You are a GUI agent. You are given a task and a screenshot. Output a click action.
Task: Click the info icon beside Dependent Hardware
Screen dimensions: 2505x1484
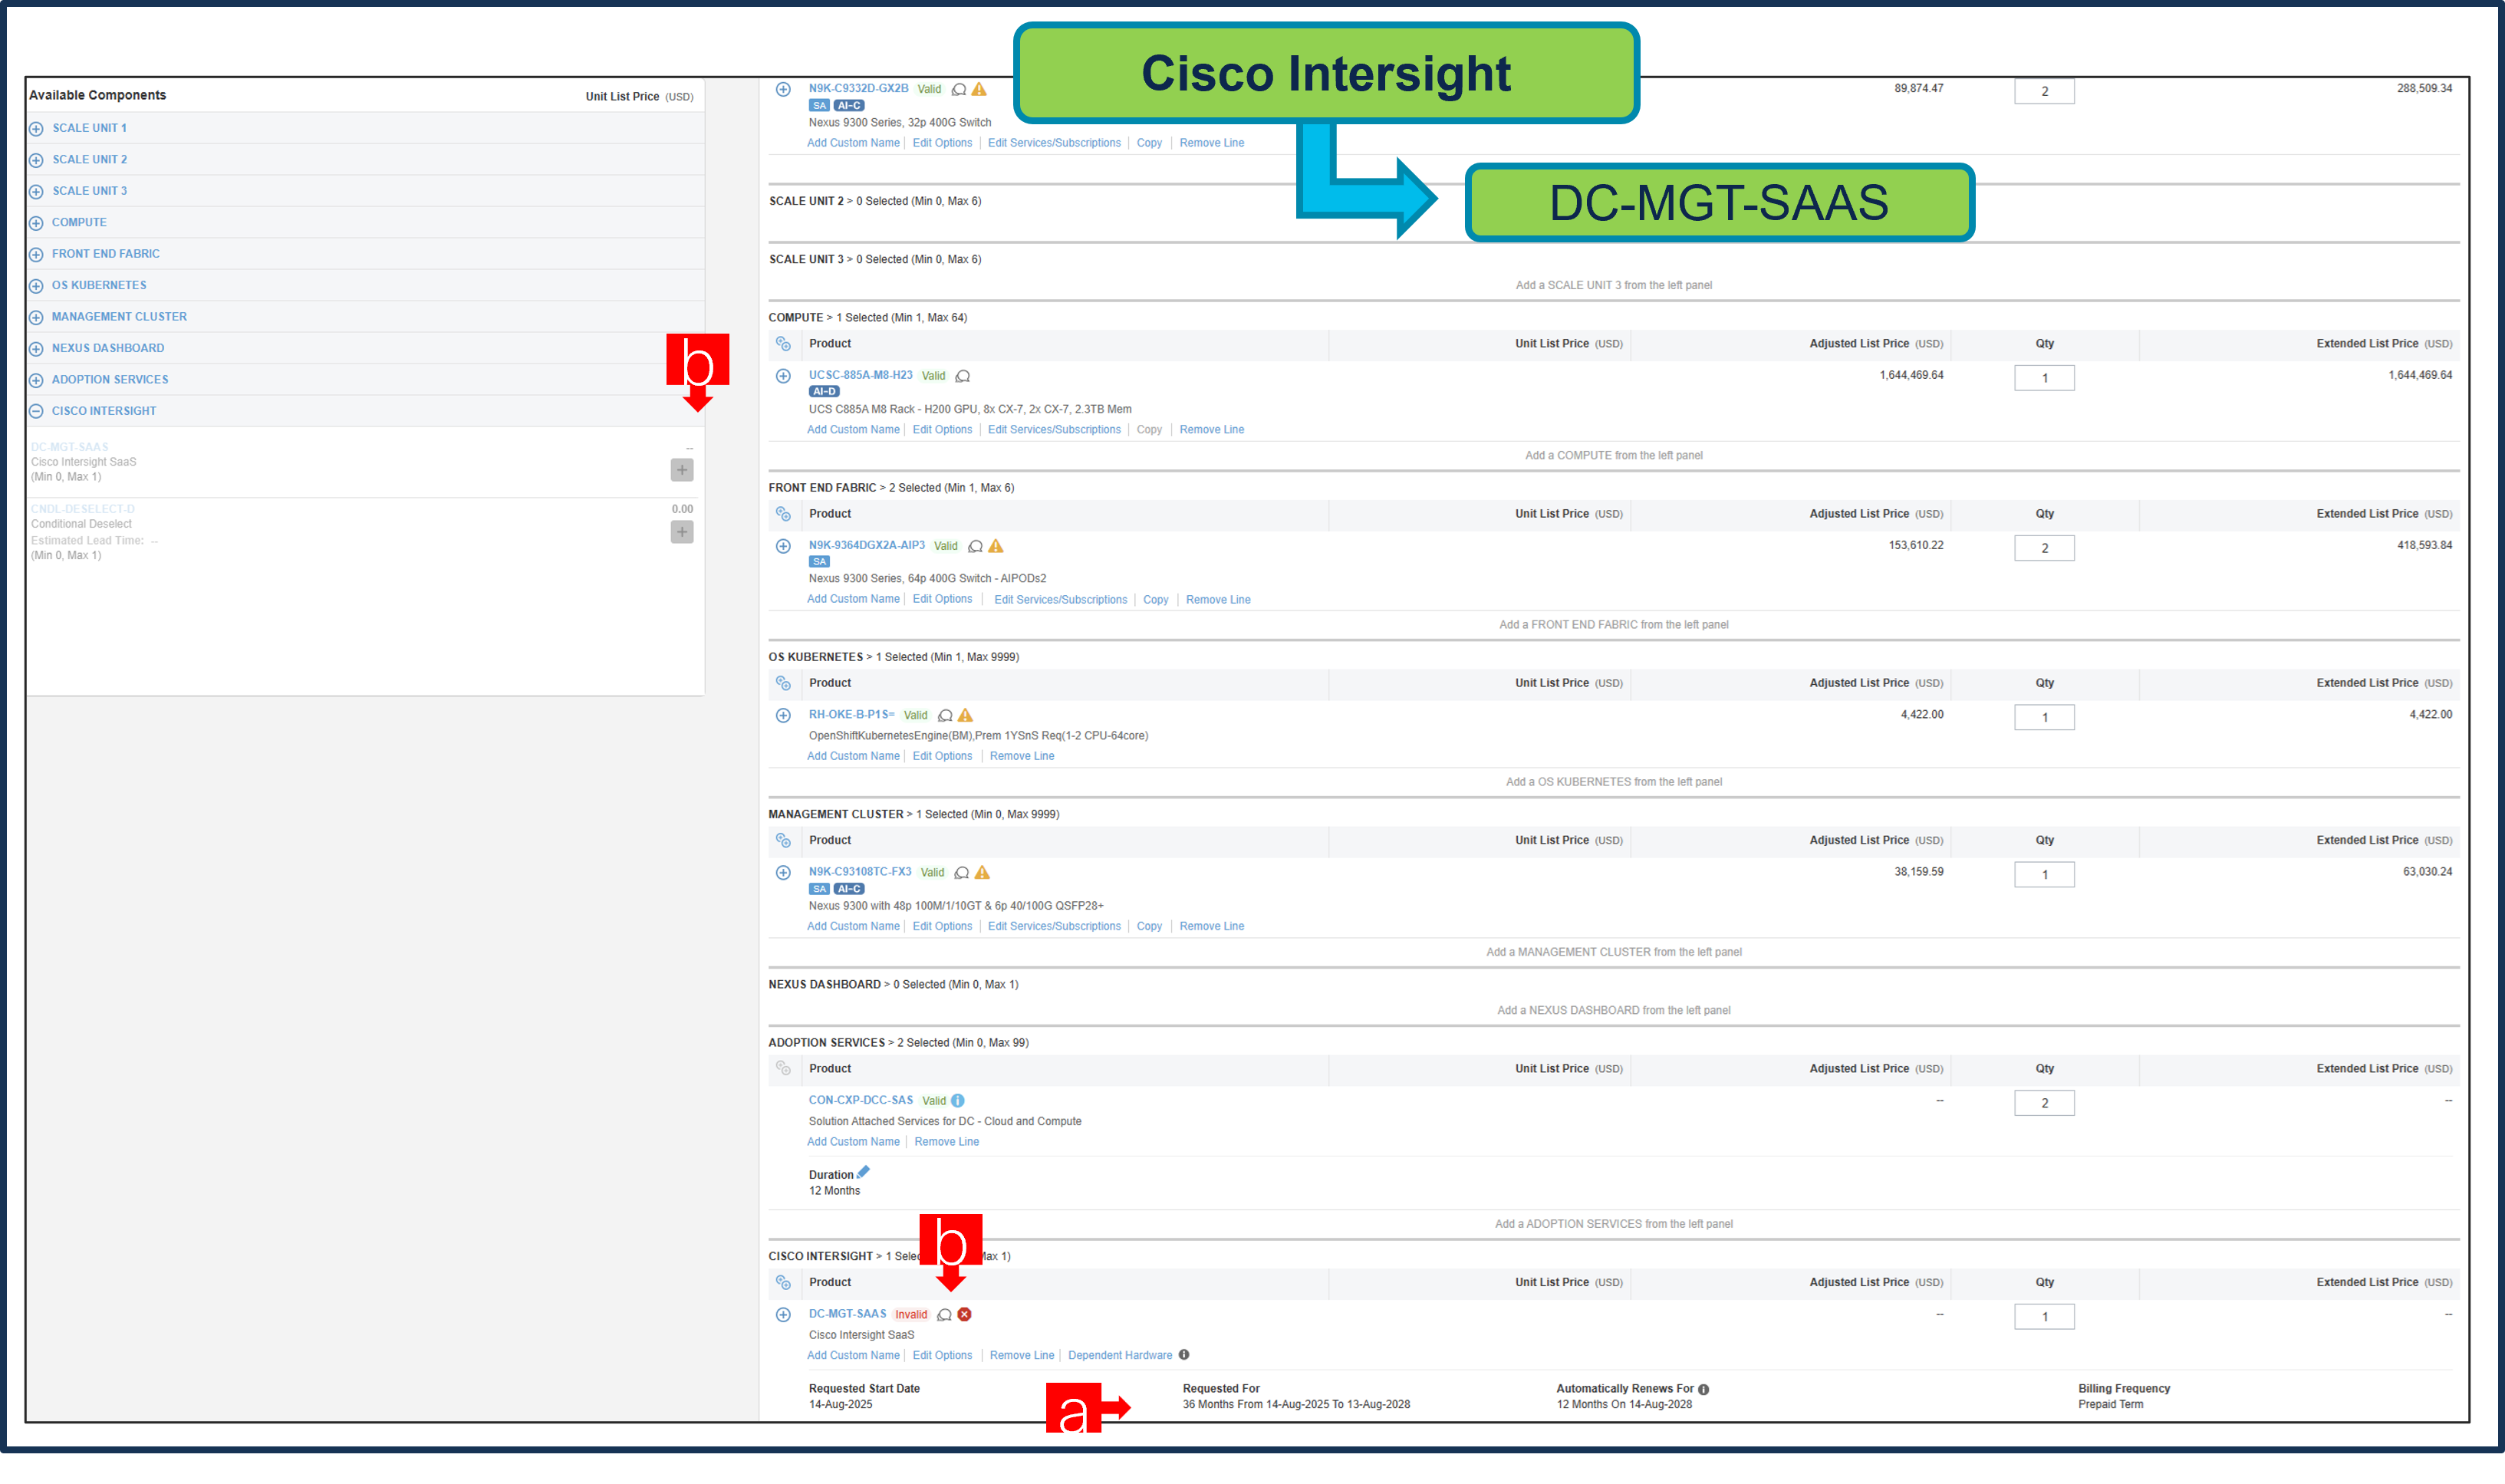point(1184,1355)
